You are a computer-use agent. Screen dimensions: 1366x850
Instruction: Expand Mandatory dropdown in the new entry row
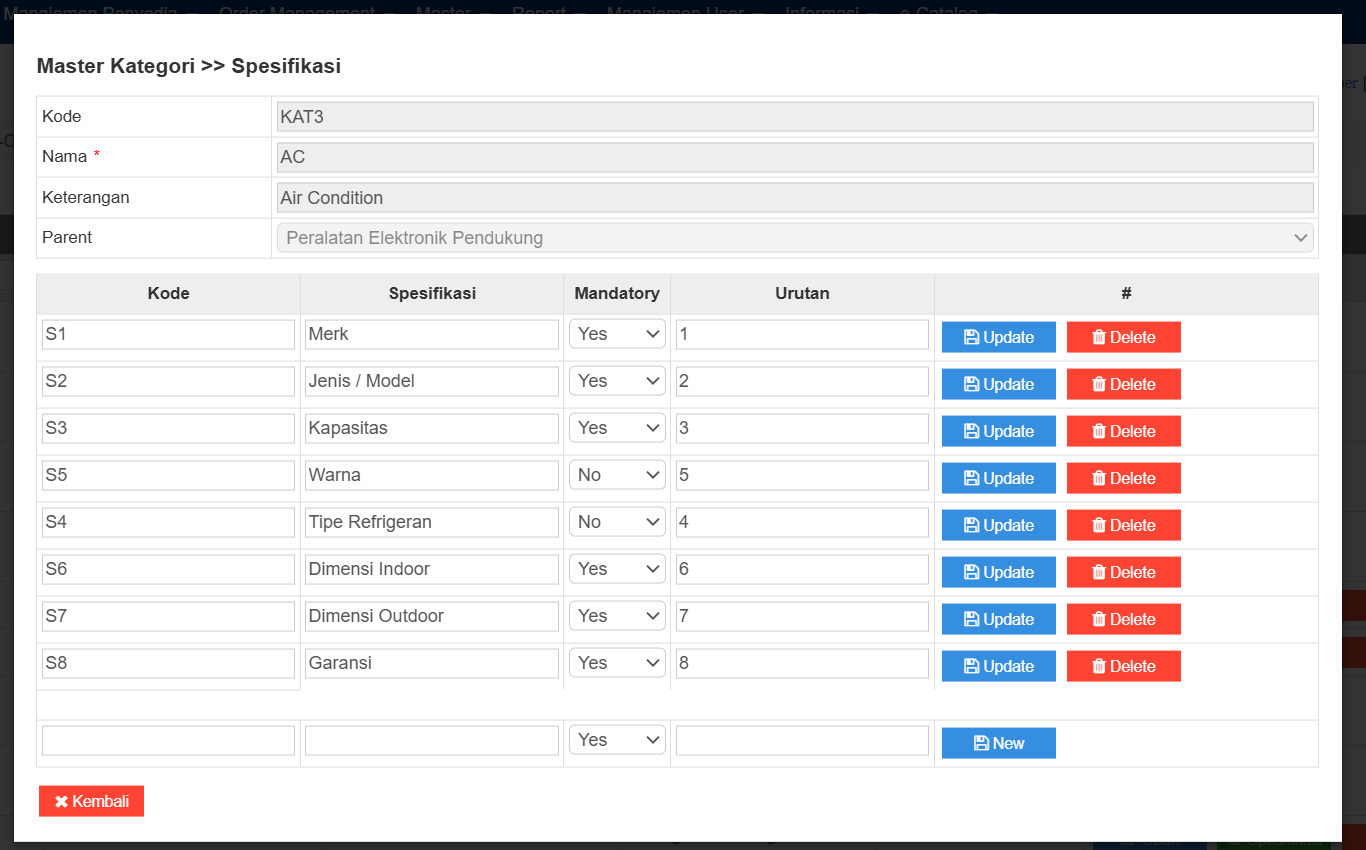point(617,740)
